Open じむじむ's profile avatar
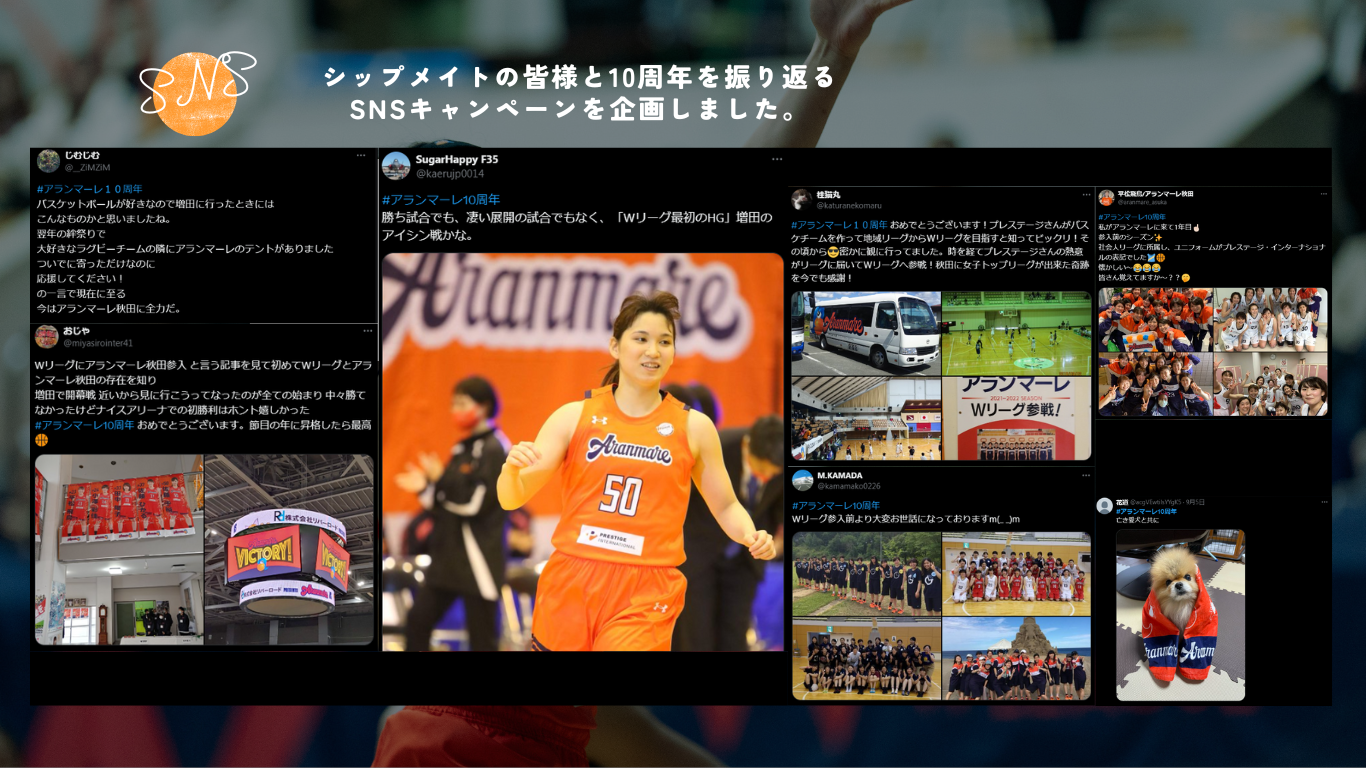 coord(48,161)
